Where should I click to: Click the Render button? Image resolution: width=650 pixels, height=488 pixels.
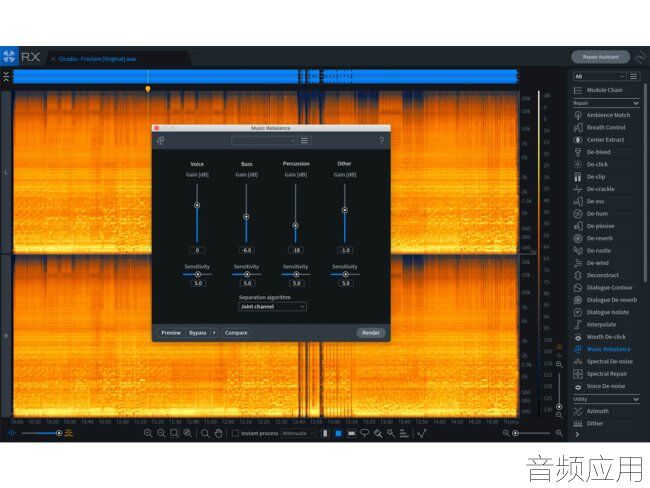click(x=371, y=333)
